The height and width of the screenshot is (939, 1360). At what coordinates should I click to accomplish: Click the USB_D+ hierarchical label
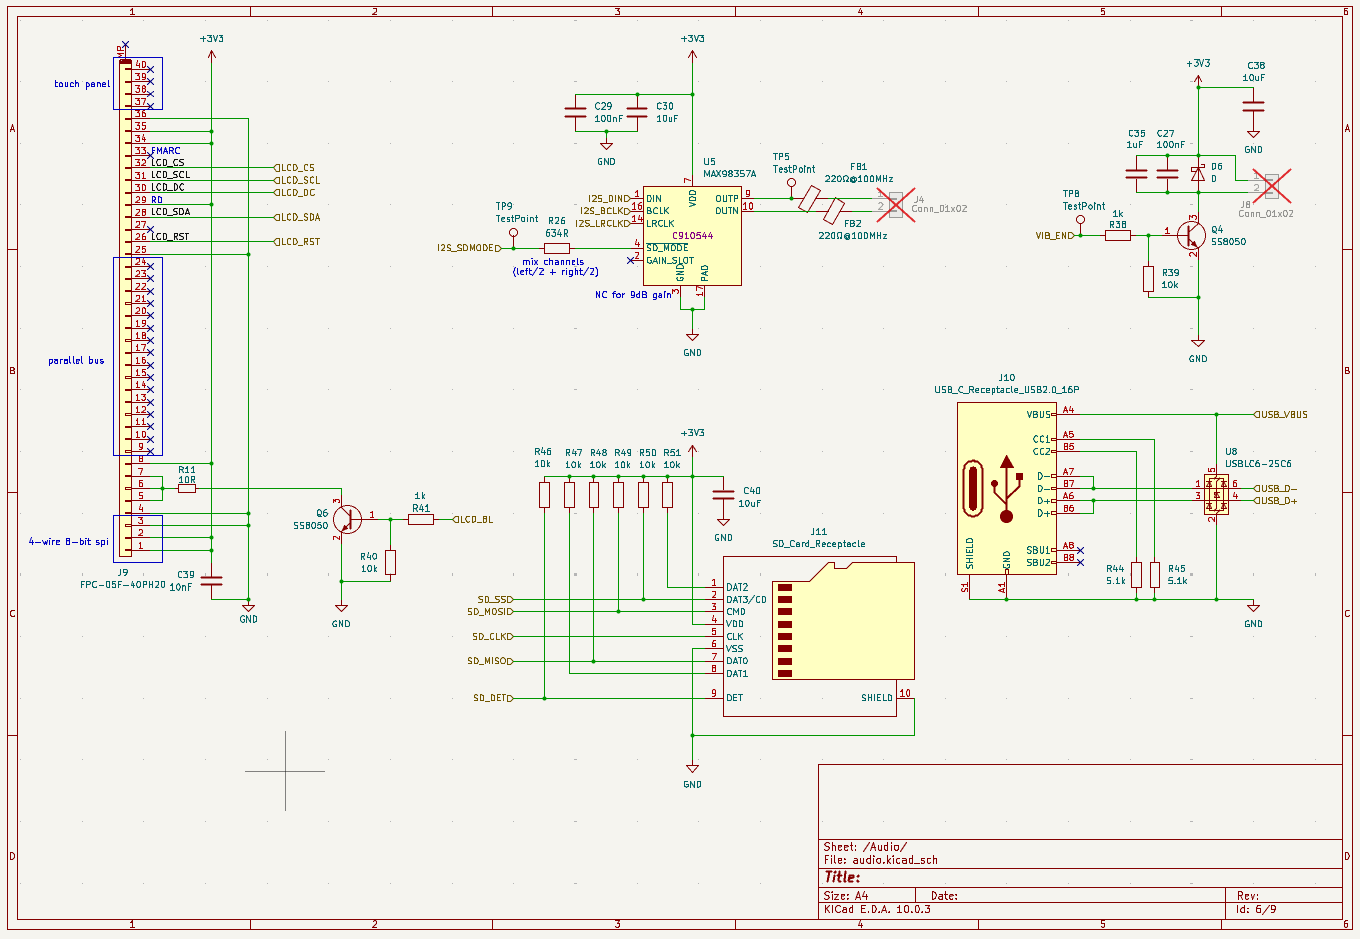point(1275,501)
